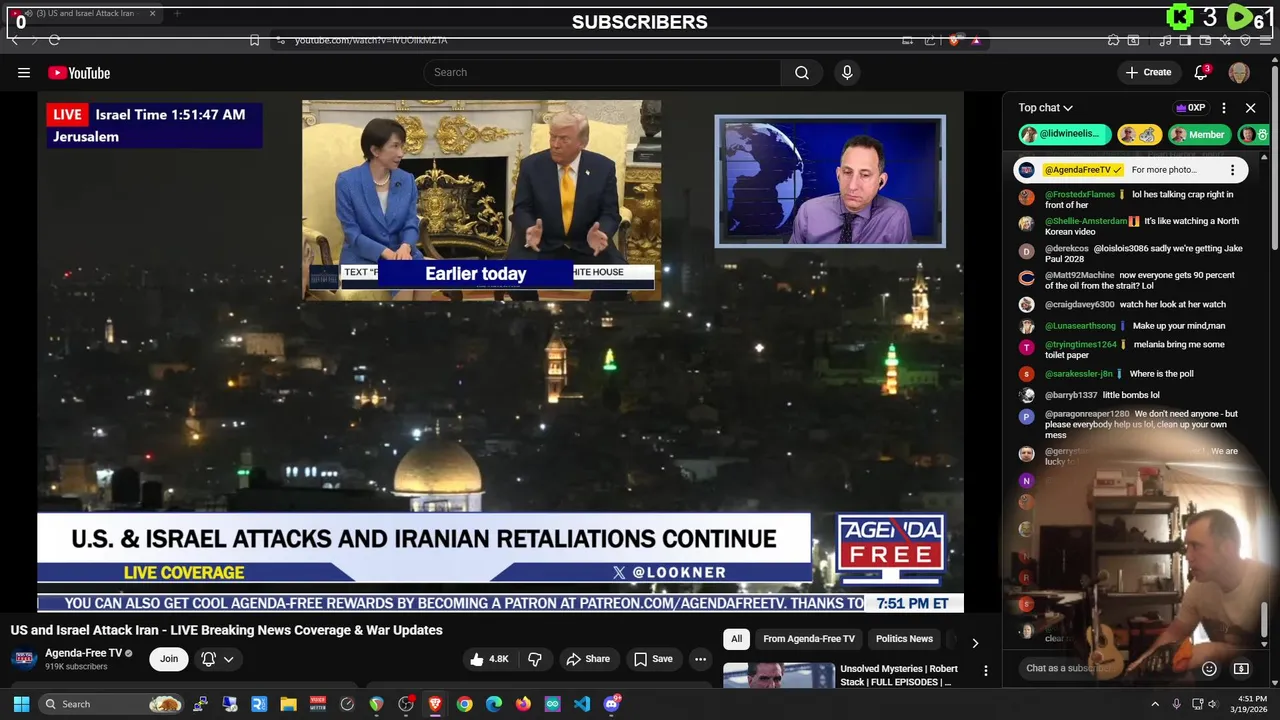Click the browser address bar URL

pyautogui.click(x=370, y=40)
